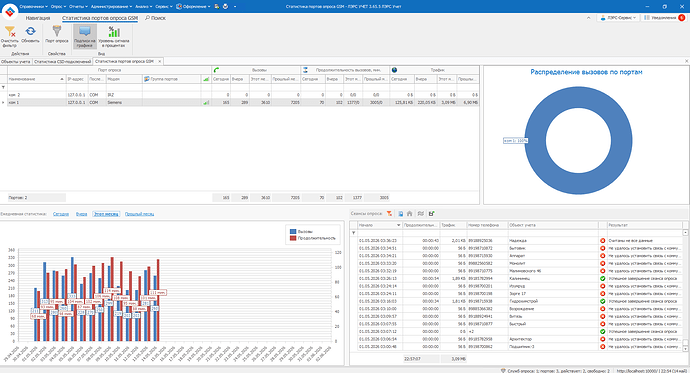Switch to Статистика CSD-подключений document tab
The image size is (690, 373).
click(x=62, y=62)
